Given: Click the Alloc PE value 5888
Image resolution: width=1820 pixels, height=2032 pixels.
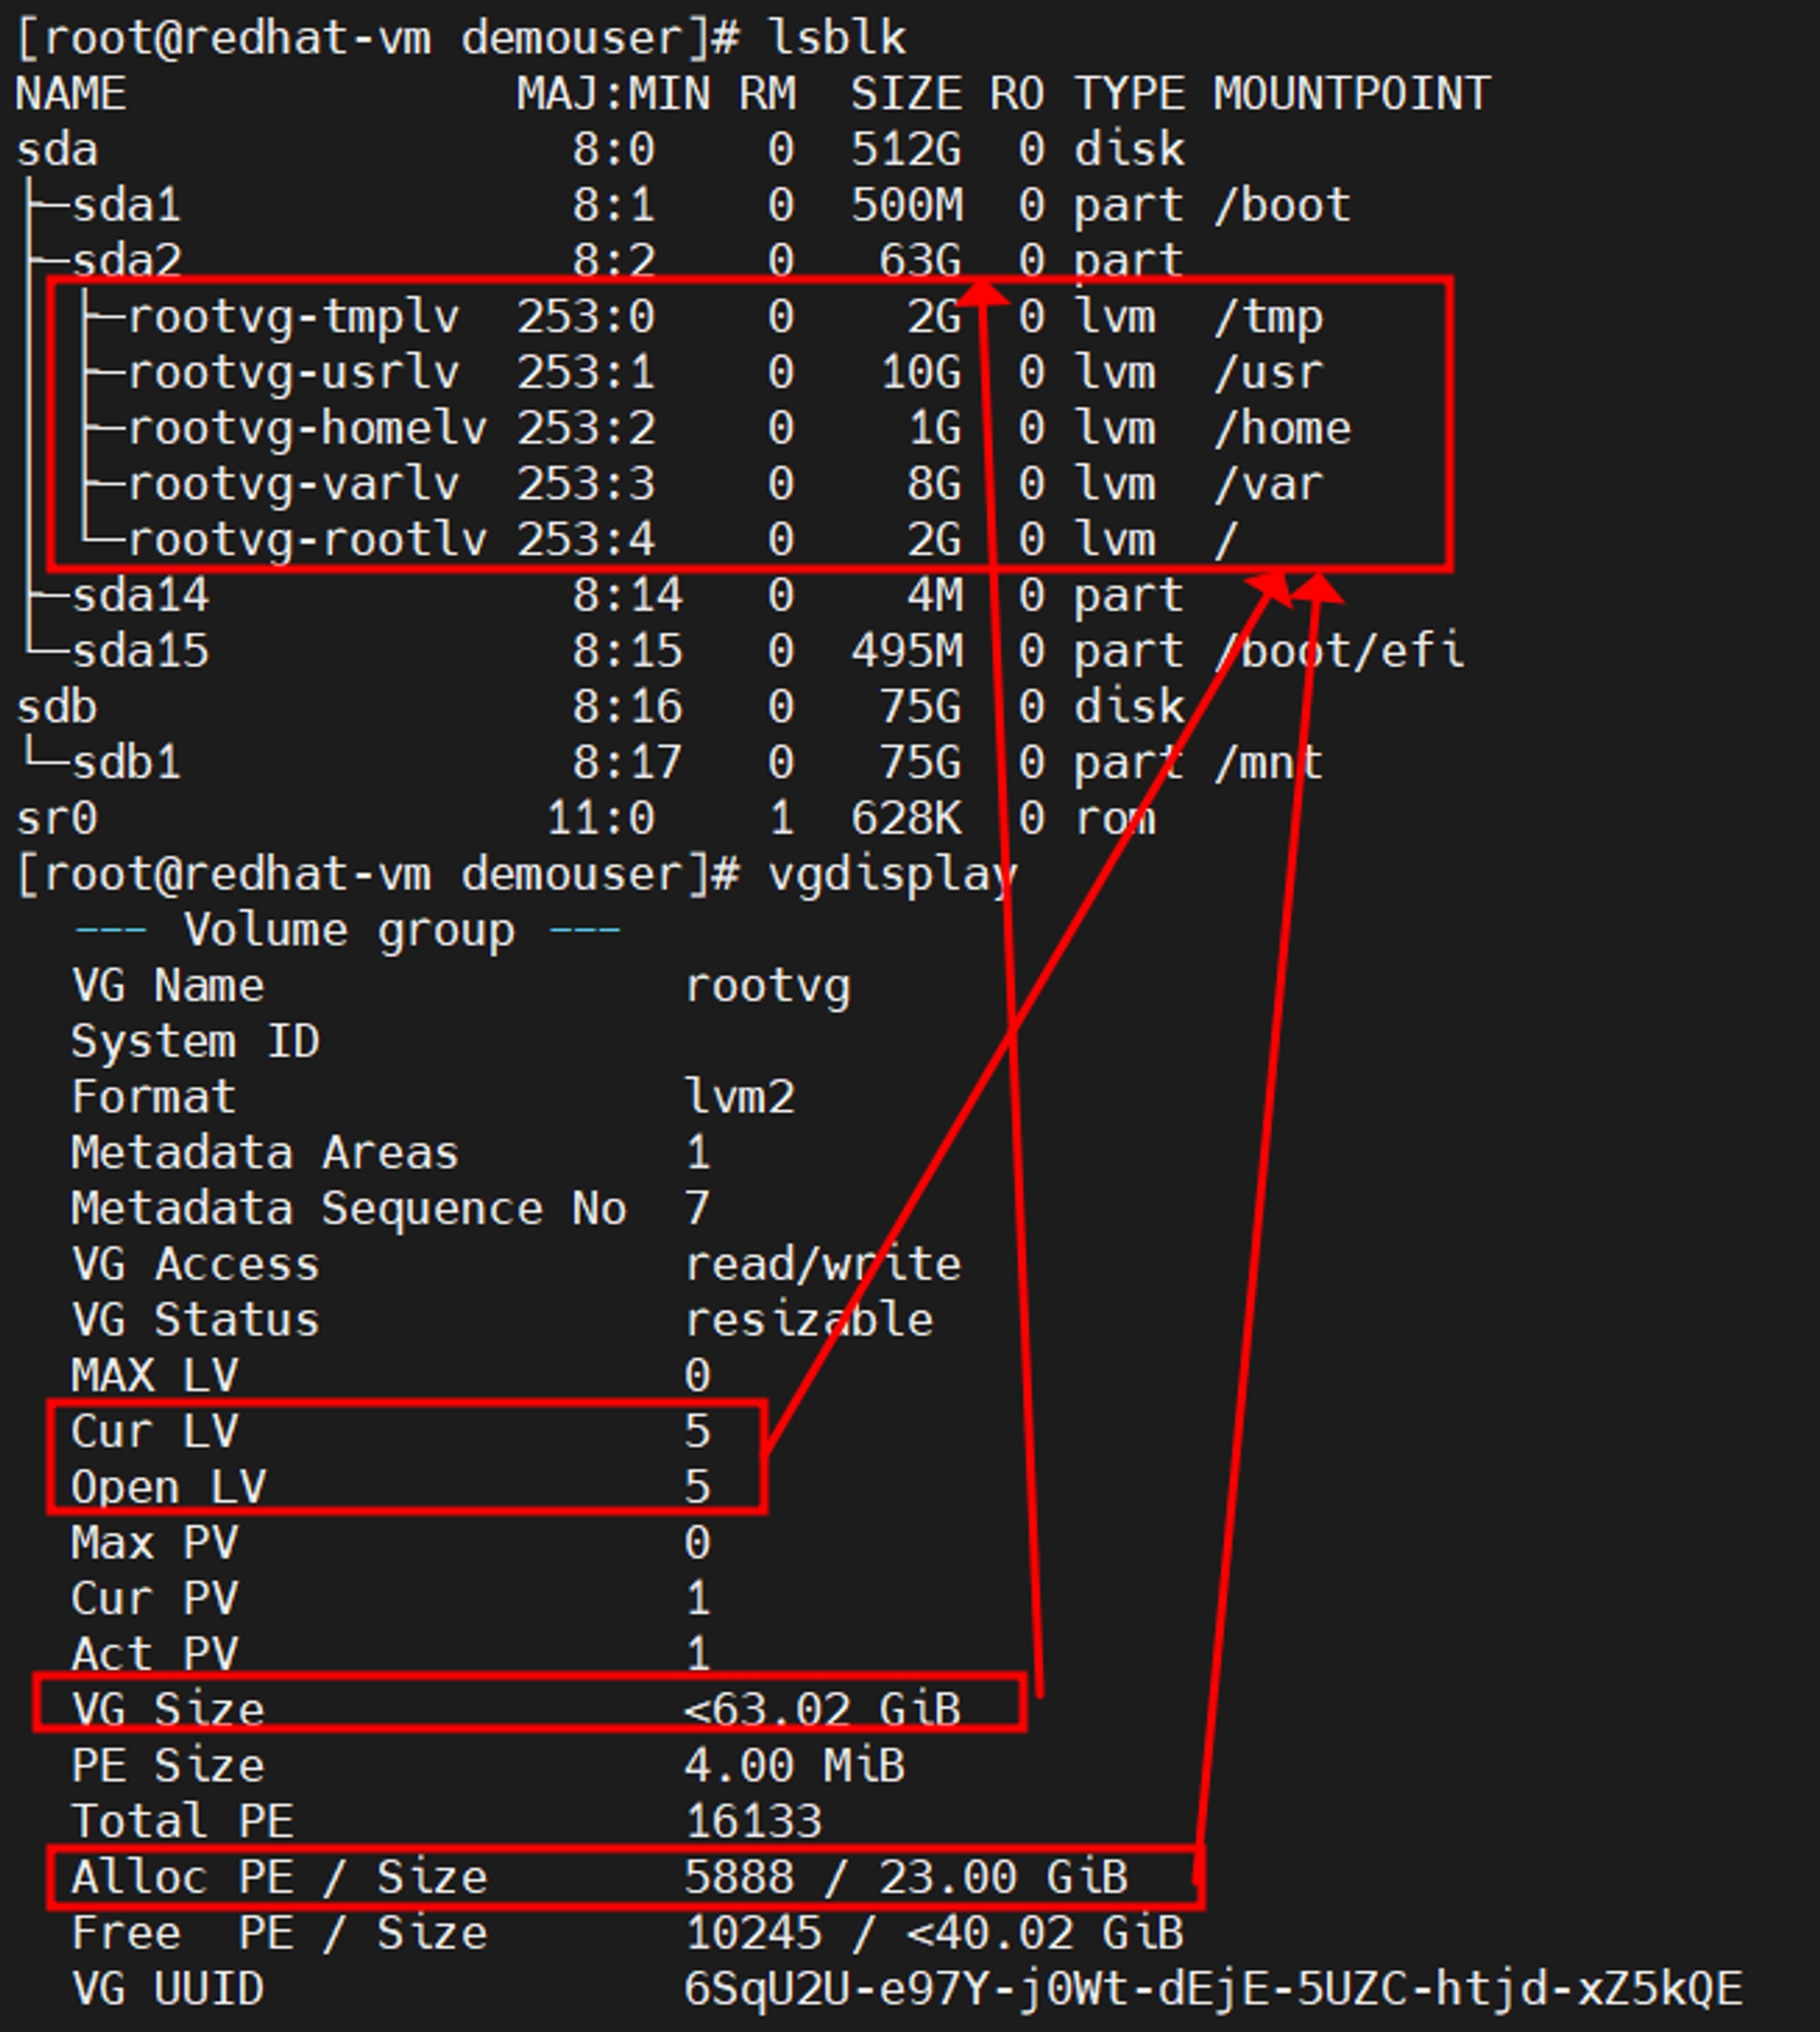Looking at the screenshot, I should (x=738, y=1877).
